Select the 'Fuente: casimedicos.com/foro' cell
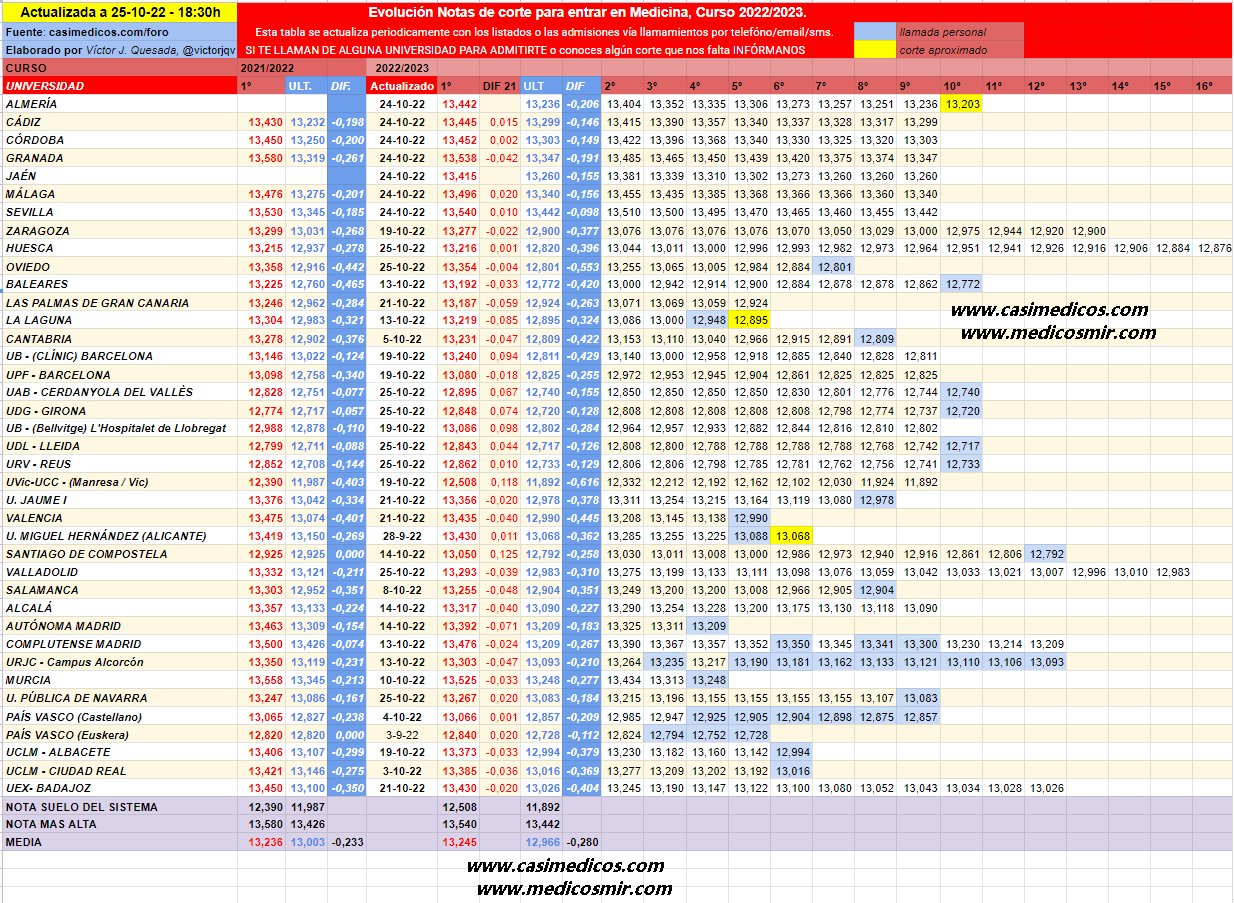The height and width of the screenshot is (903, 1234). (x=119, y=32)
